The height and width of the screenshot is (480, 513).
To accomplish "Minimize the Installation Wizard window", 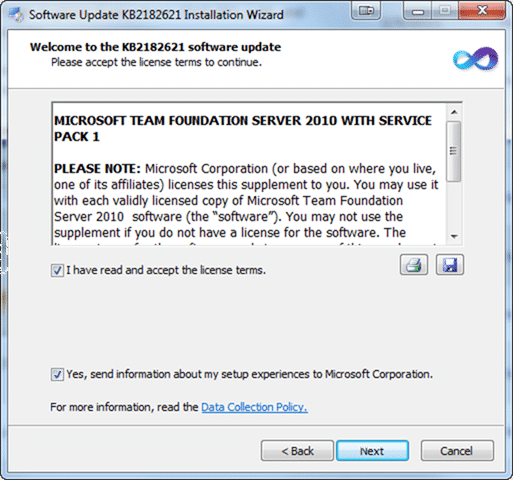I will pyautogui.click(x=417, y=11).
